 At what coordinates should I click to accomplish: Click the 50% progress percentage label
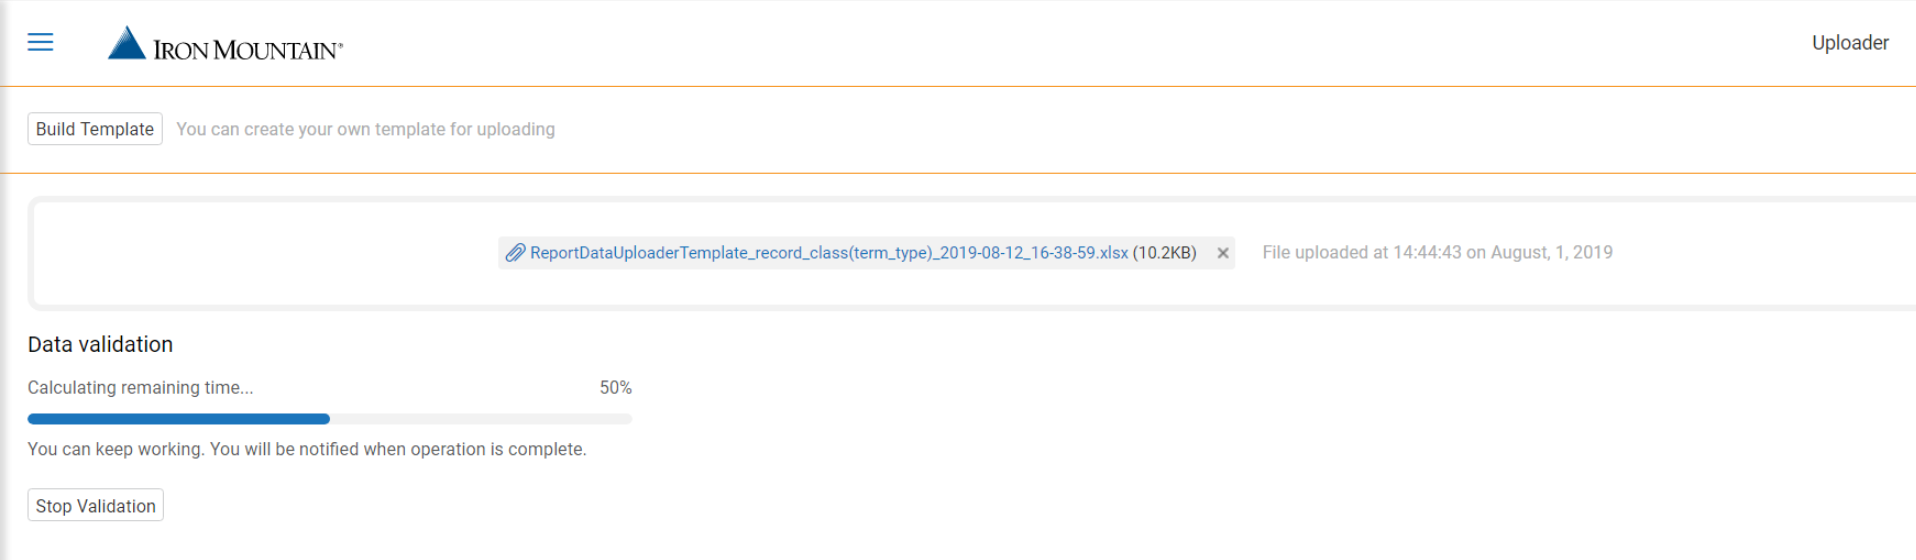[615, 388]
